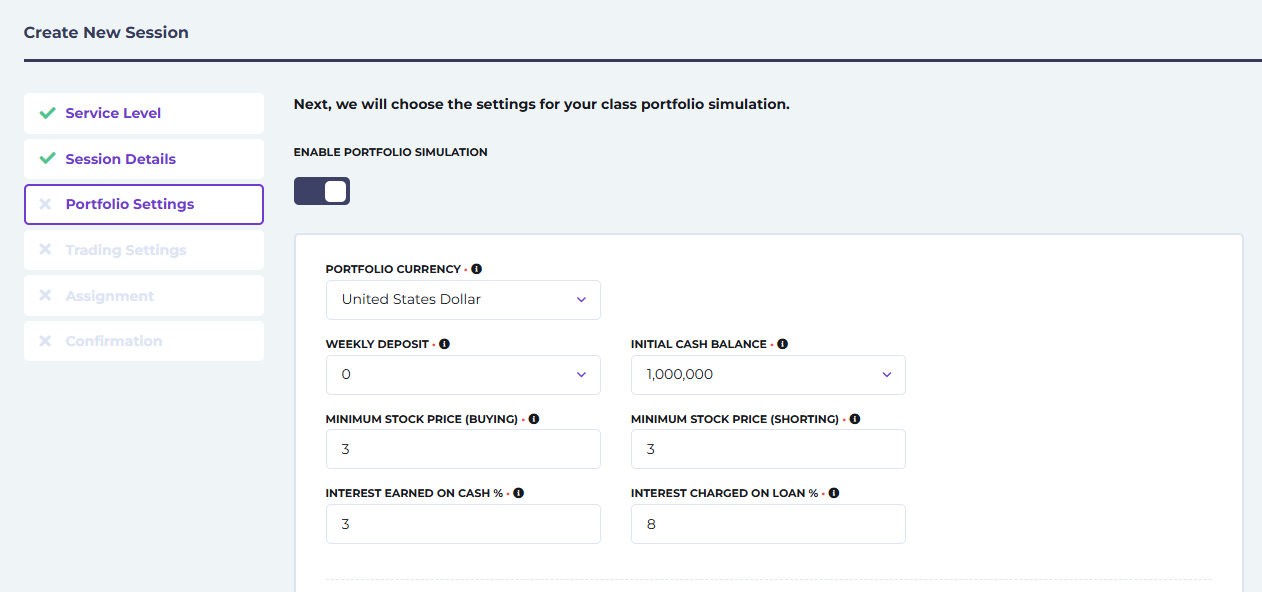Click the Initial Cash Balance info icon
Image resolution: width=1262 pixels, height=592 pixels.
tap(782, 344)
